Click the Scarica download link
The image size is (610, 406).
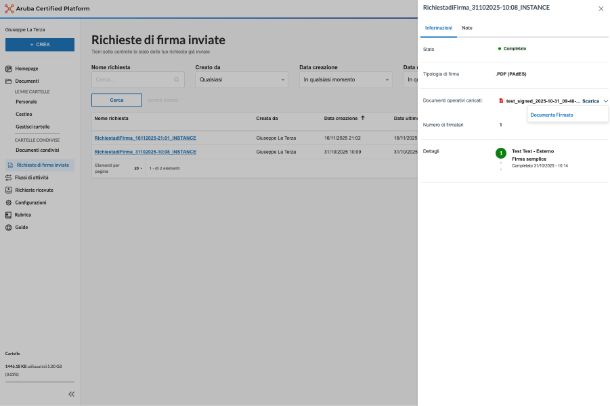(590, 101)
